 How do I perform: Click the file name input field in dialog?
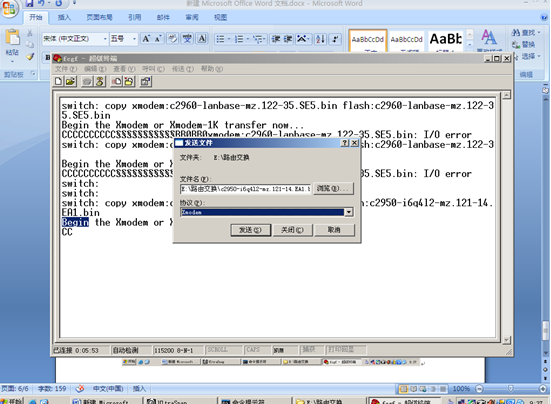245,189
